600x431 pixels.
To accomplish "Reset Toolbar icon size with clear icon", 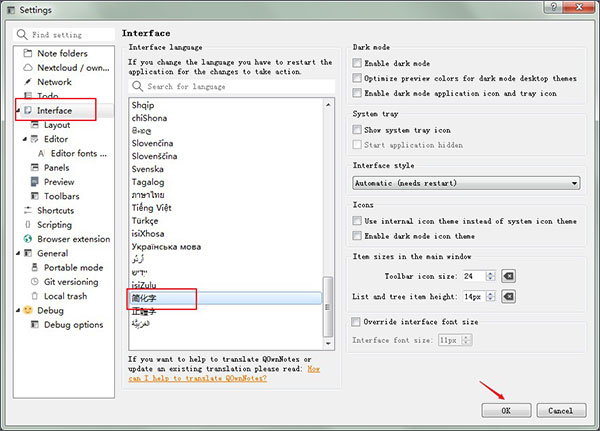I will (509, 276).
